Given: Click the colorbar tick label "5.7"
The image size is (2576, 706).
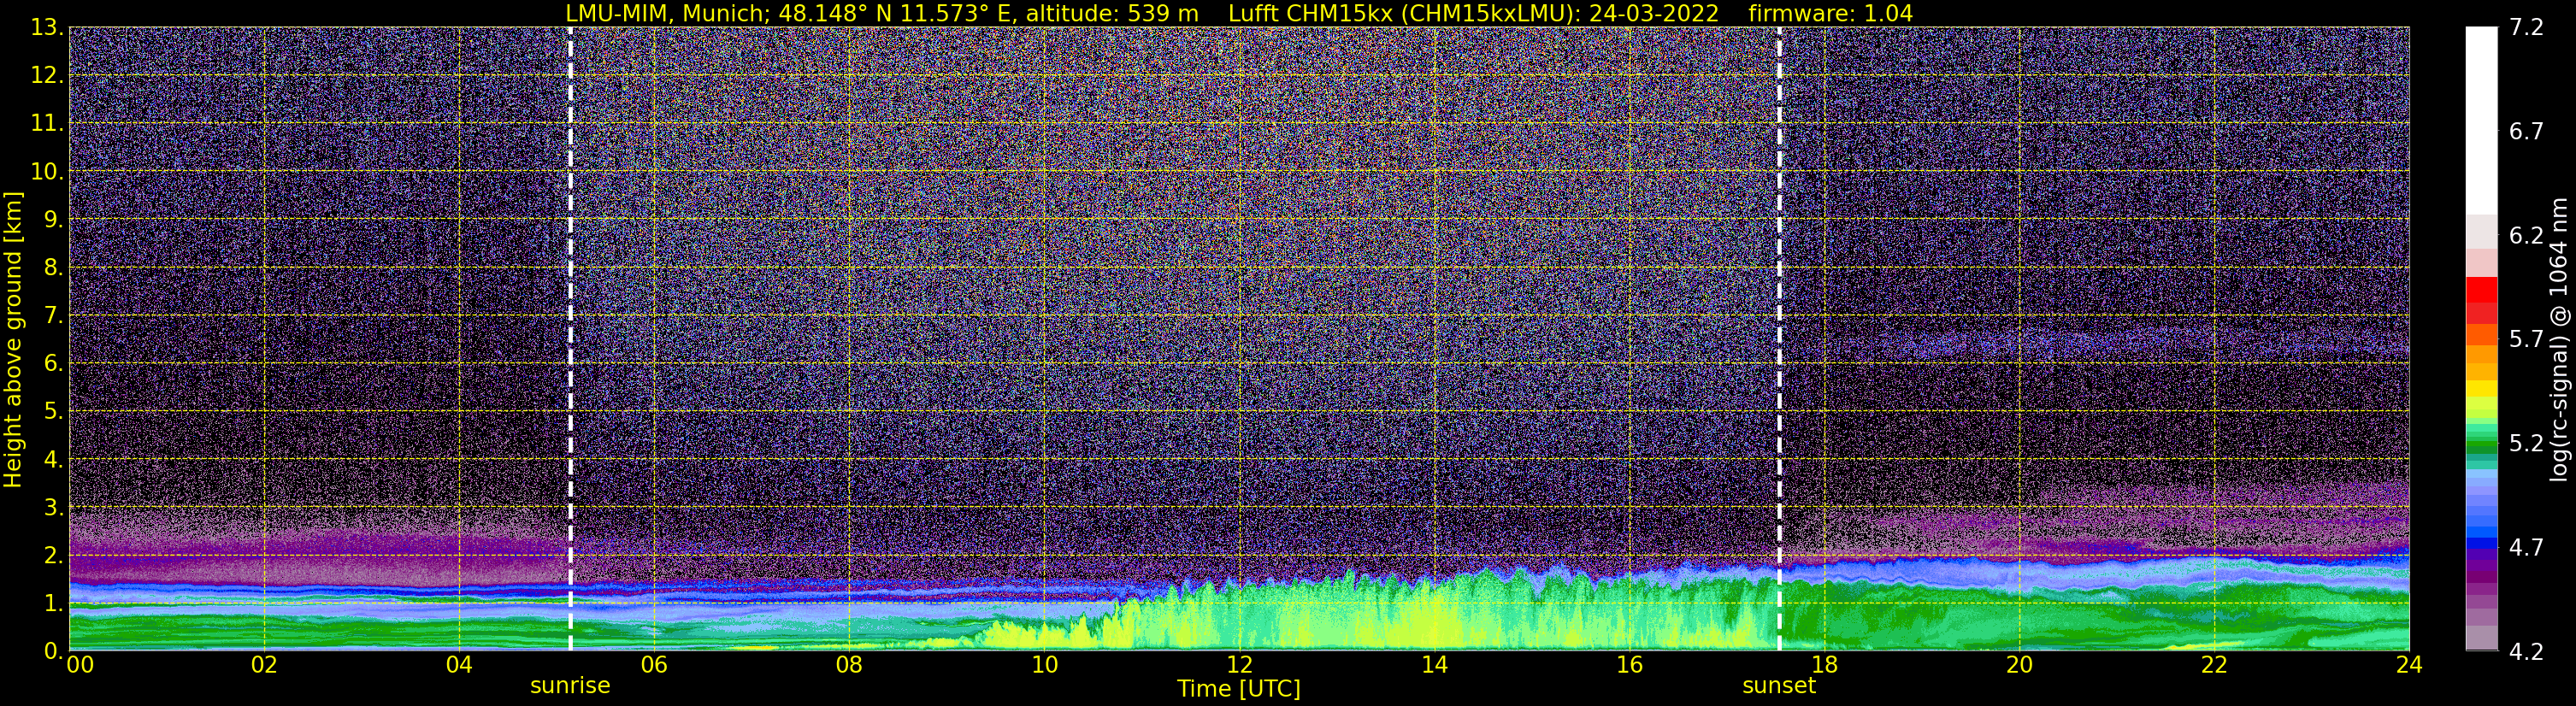Looking at the screenshot, I should [x=2526, y=340].
